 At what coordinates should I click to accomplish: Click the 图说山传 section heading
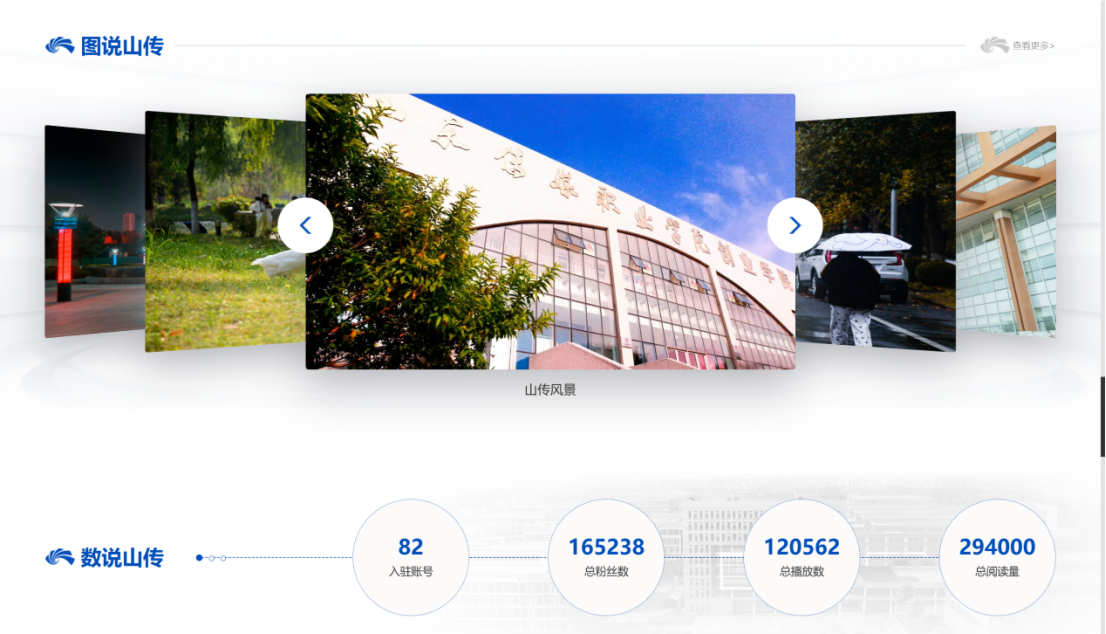[x=121, y=46]
